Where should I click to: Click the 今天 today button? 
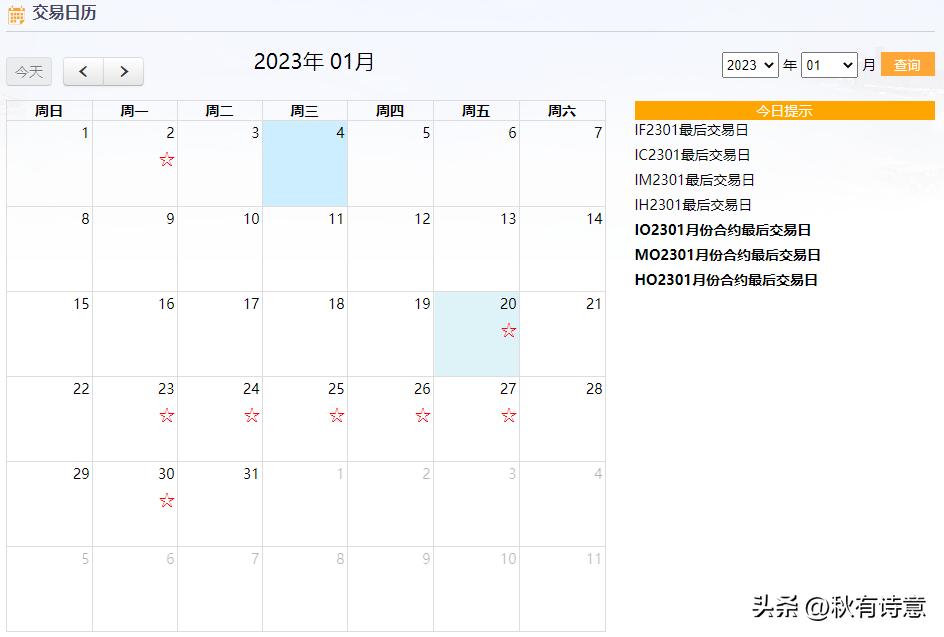(28, 71)
